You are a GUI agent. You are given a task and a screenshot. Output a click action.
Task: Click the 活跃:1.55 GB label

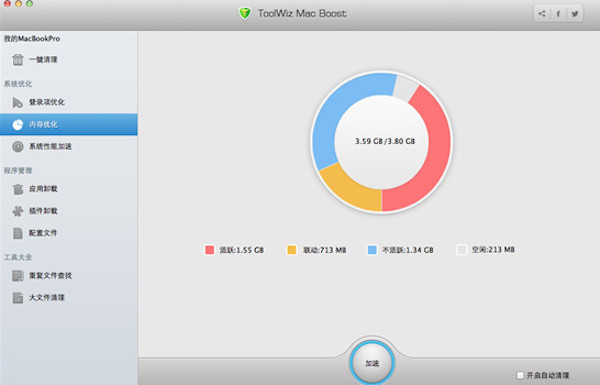pos(241,250)
